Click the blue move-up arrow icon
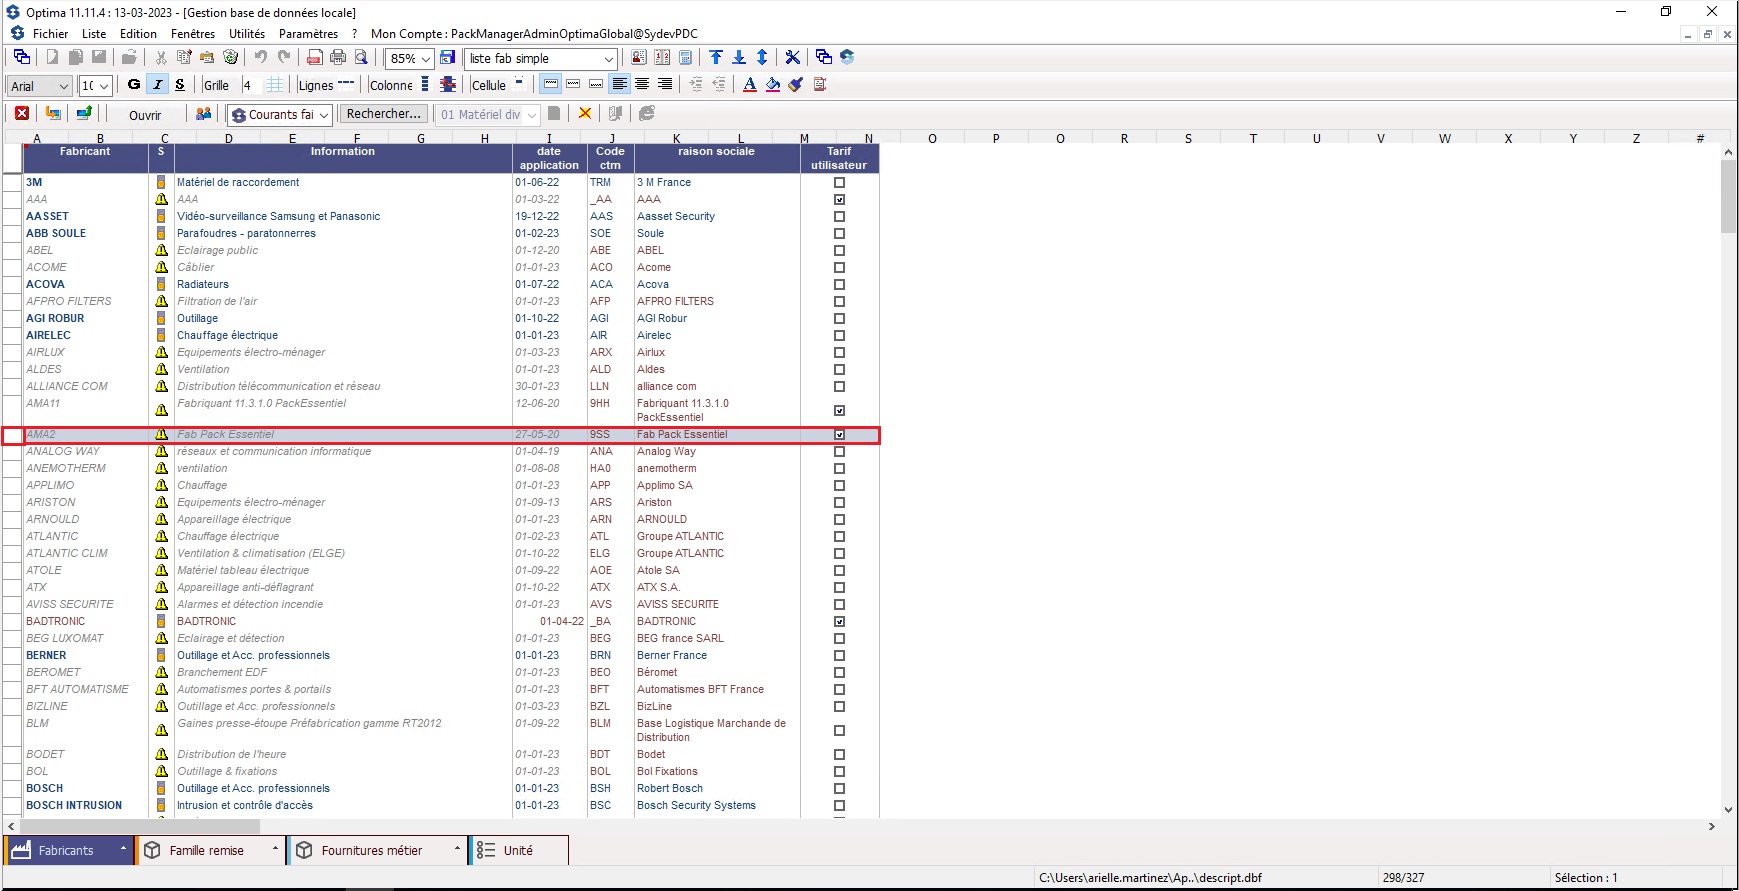1739x891 pixels. 716,58
